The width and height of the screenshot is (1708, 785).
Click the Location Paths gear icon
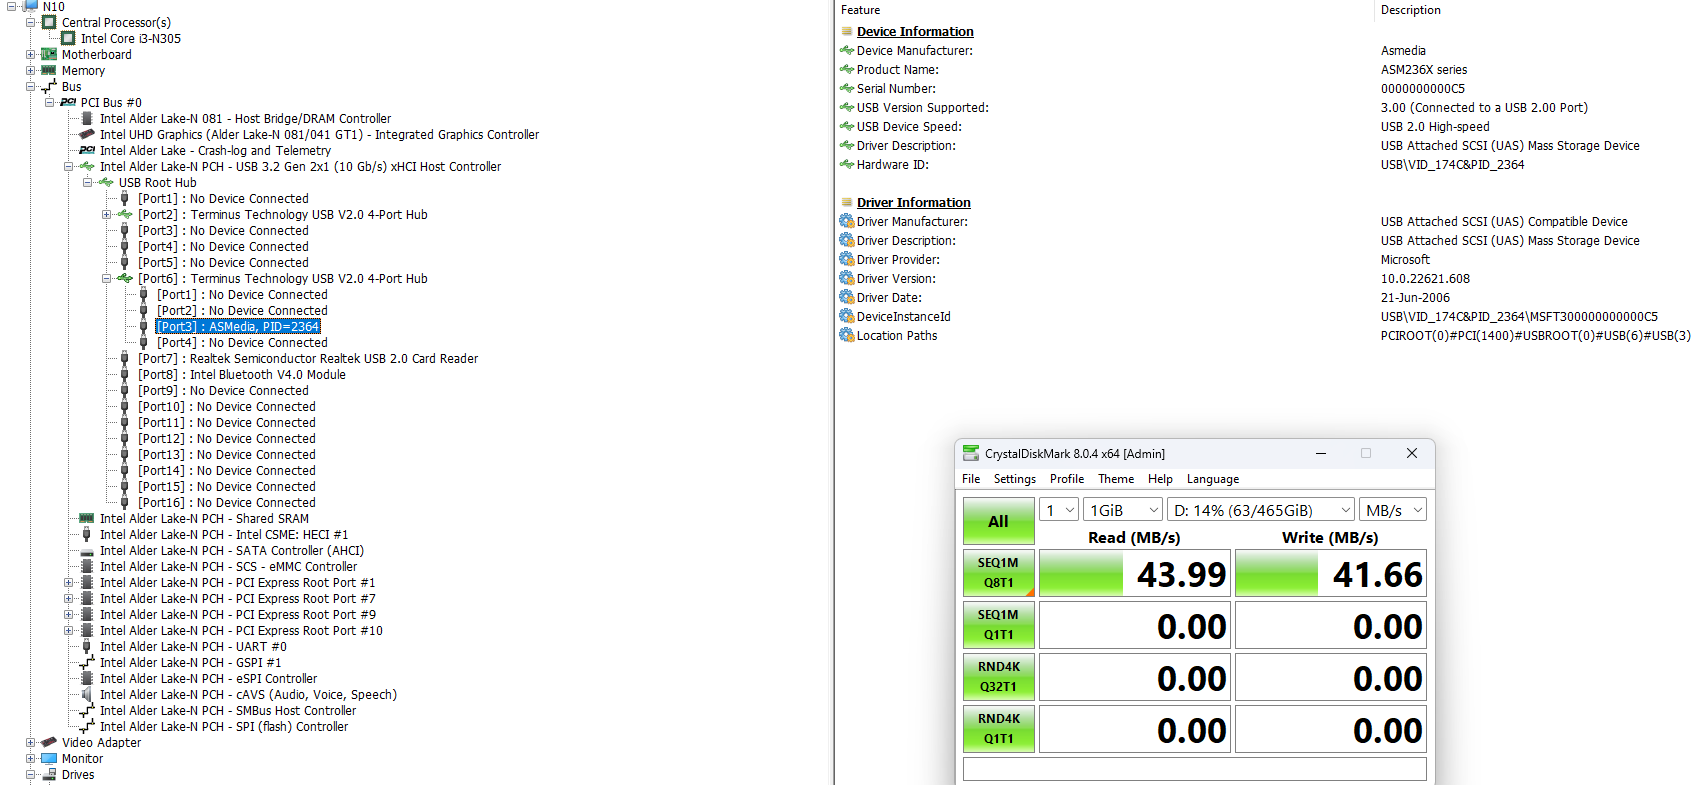pyautogui.click(x=847, y=335)
